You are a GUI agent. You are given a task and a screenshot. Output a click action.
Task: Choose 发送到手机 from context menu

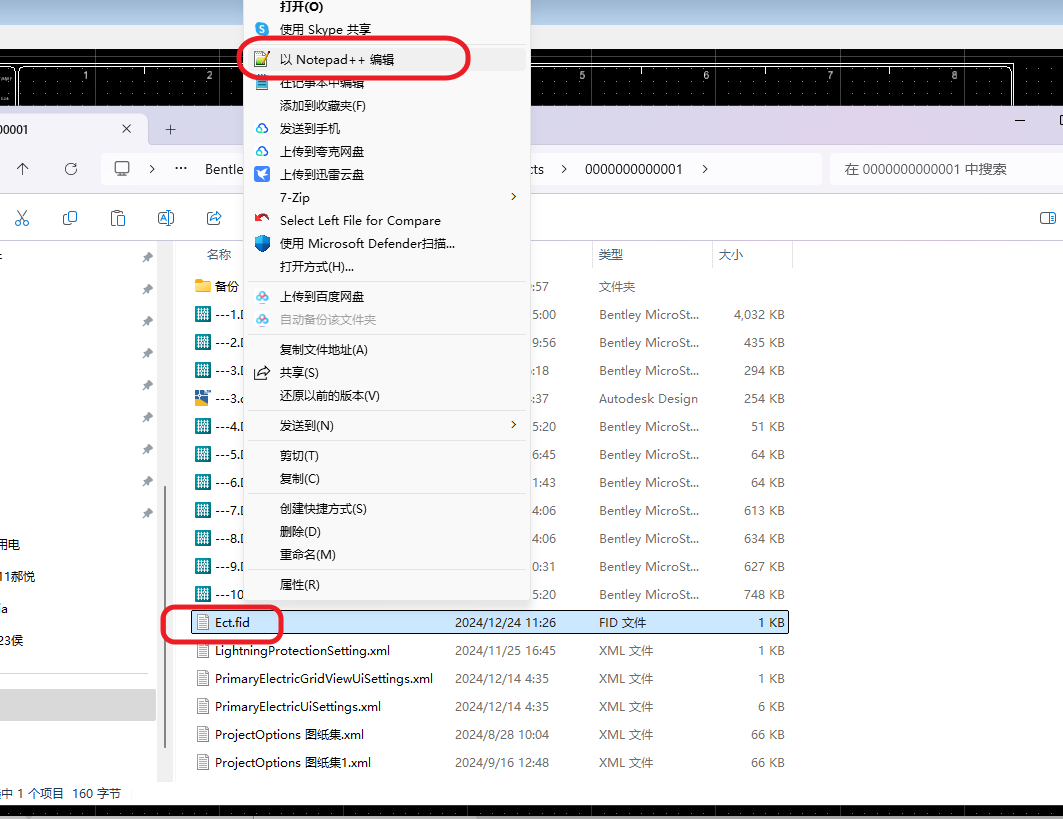[x=386, y=129]
